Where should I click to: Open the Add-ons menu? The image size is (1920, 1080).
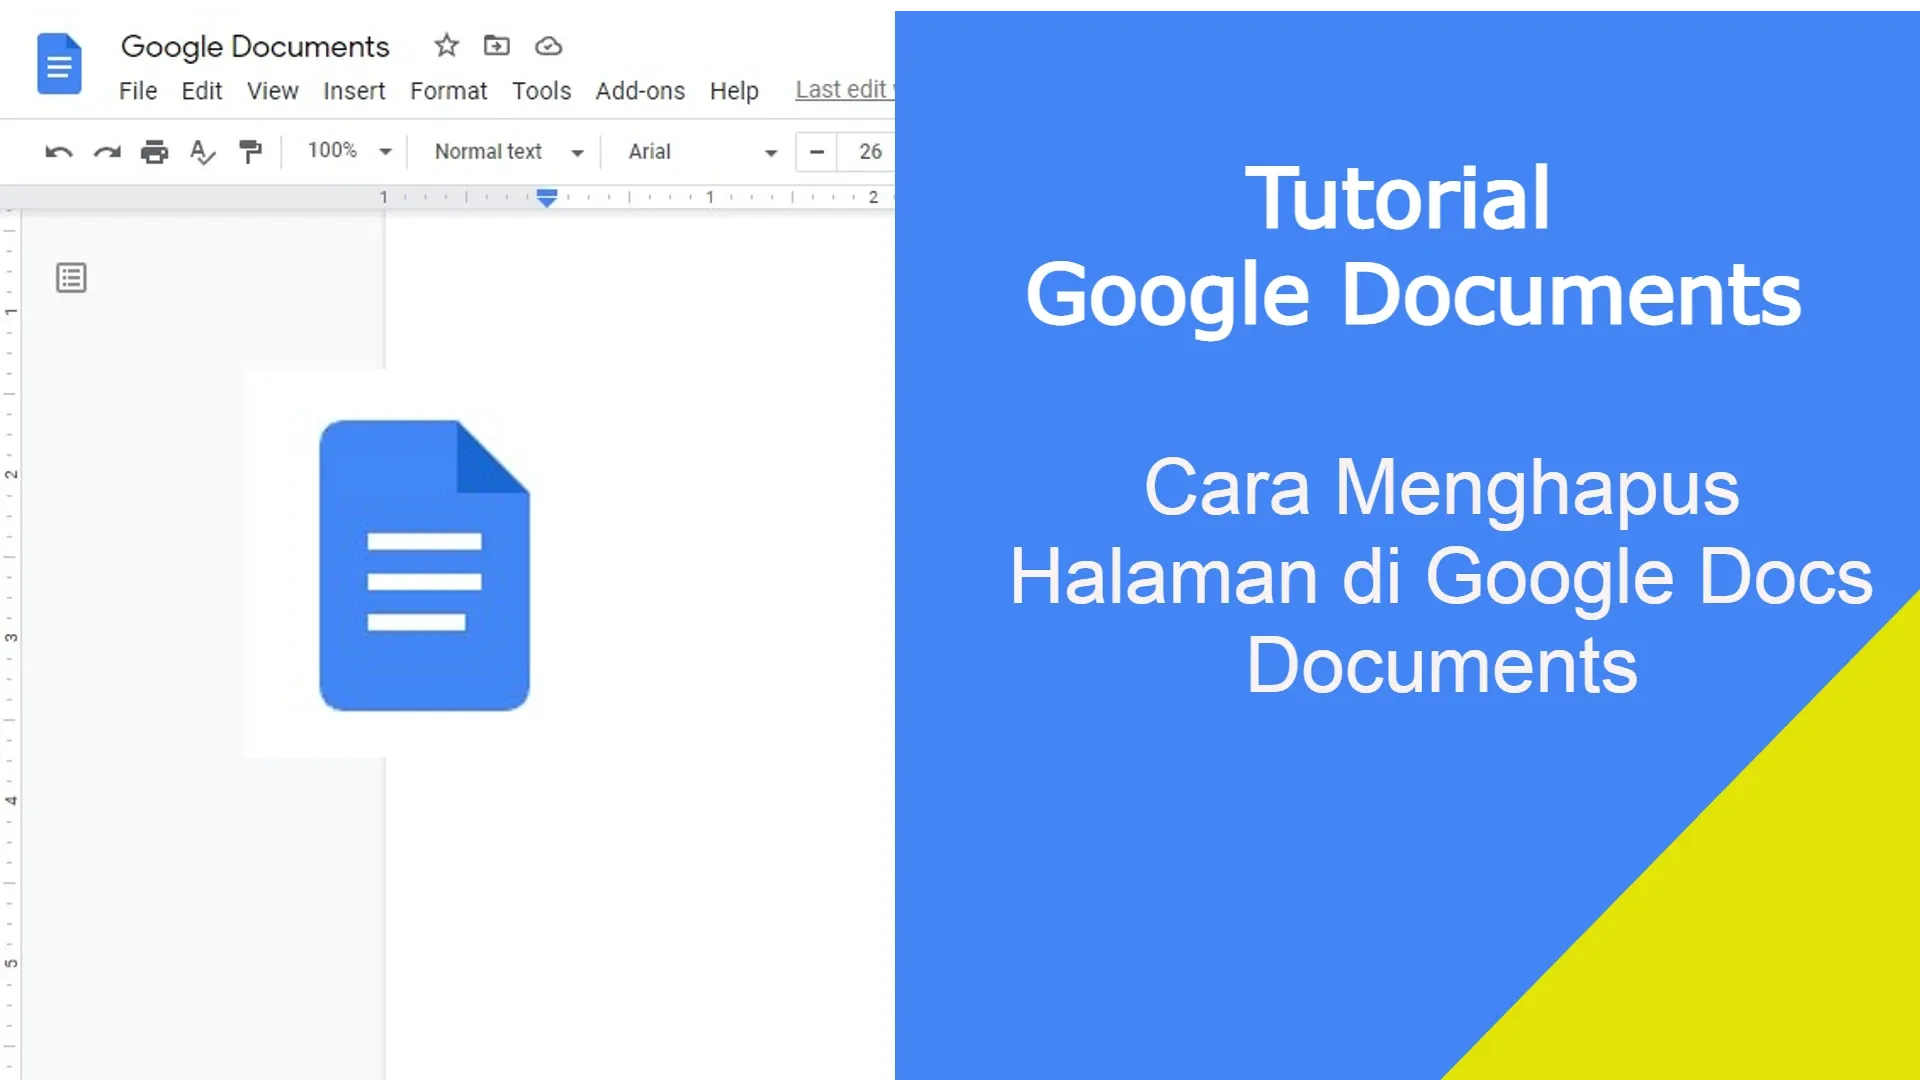pyautogui.click(x=640, y=91)
